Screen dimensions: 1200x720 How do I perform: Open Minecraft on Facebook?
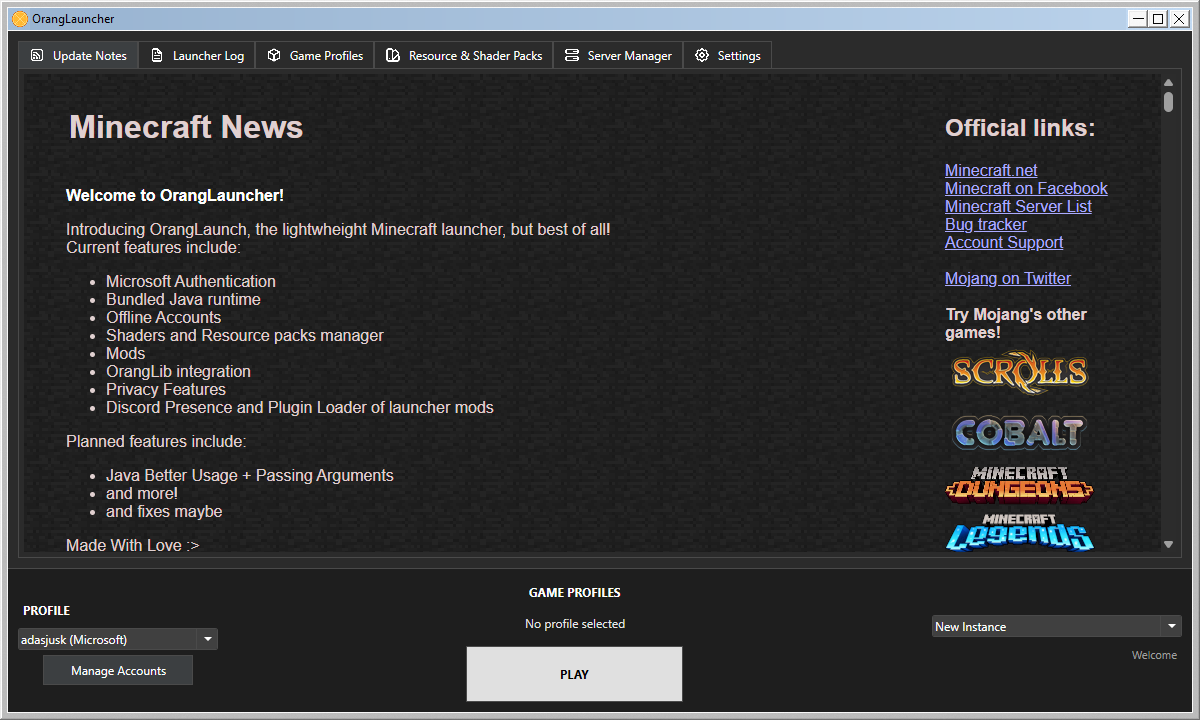(1026, 188)
